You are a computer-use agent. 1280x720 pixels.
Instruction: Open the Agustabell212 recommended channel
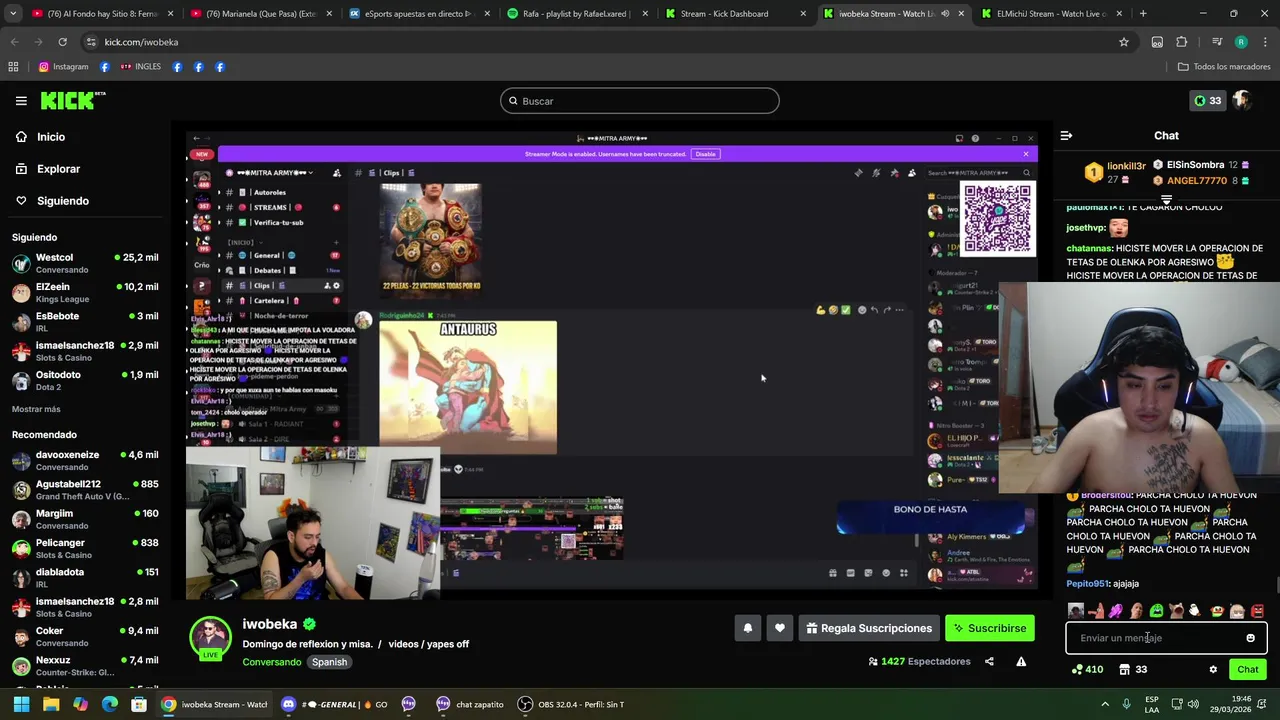(x=84, y=490)
